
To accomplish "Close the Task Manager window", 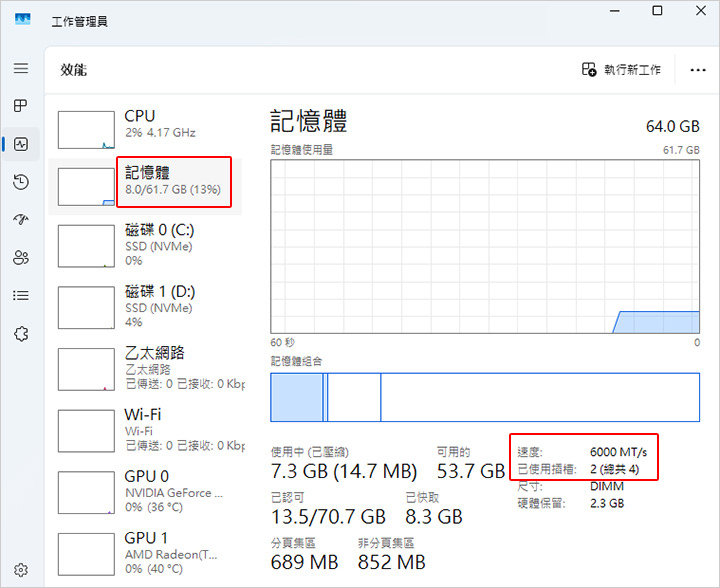I will pos(701,11).
